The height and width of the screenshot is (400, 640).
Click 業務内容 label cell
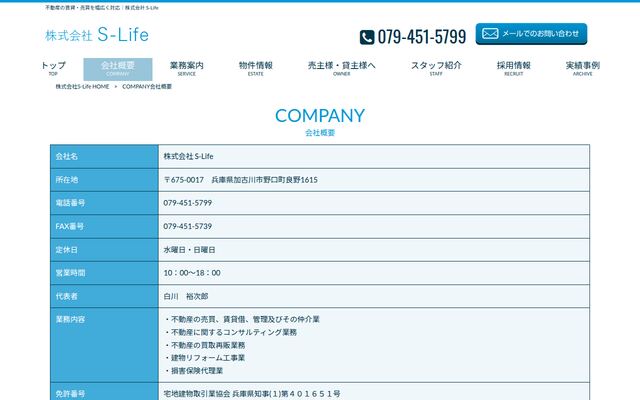[x=104, y=345]
